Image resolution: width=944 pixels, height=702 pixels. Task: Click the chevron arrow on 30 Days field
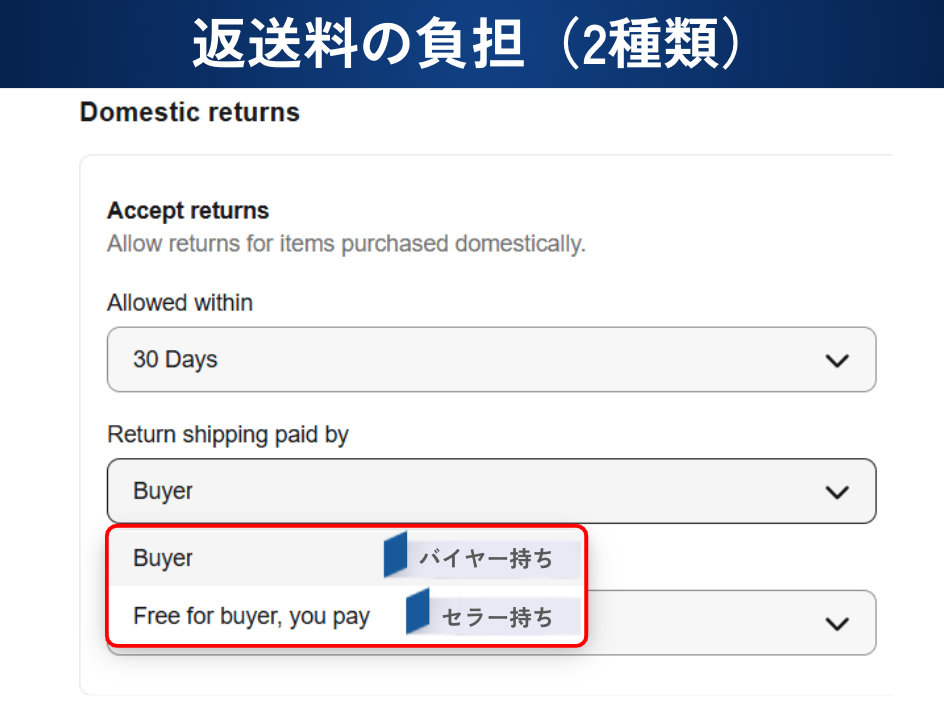click(x=837, y=360)
